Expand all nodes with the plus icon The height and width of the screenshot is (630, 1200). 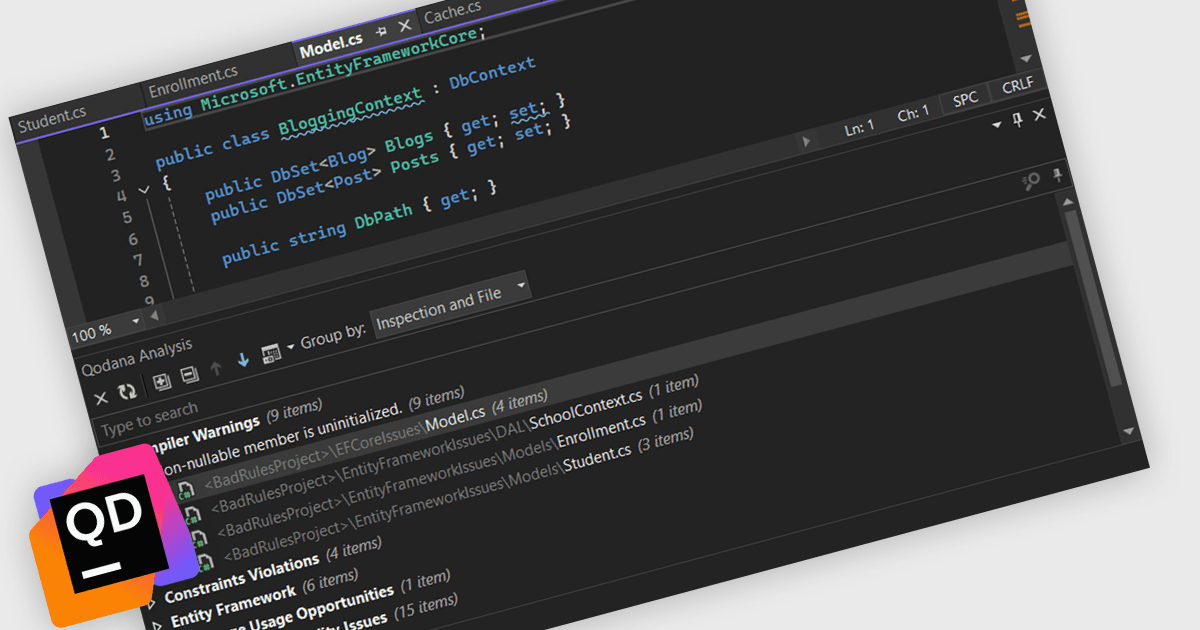tap(161, 384)
